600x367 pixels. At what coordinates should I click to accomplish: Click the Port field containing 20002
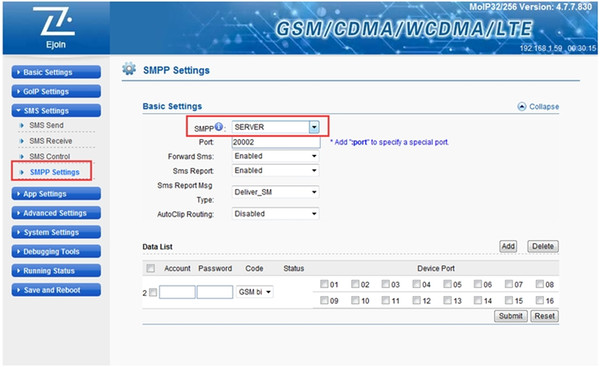[276, 142]
